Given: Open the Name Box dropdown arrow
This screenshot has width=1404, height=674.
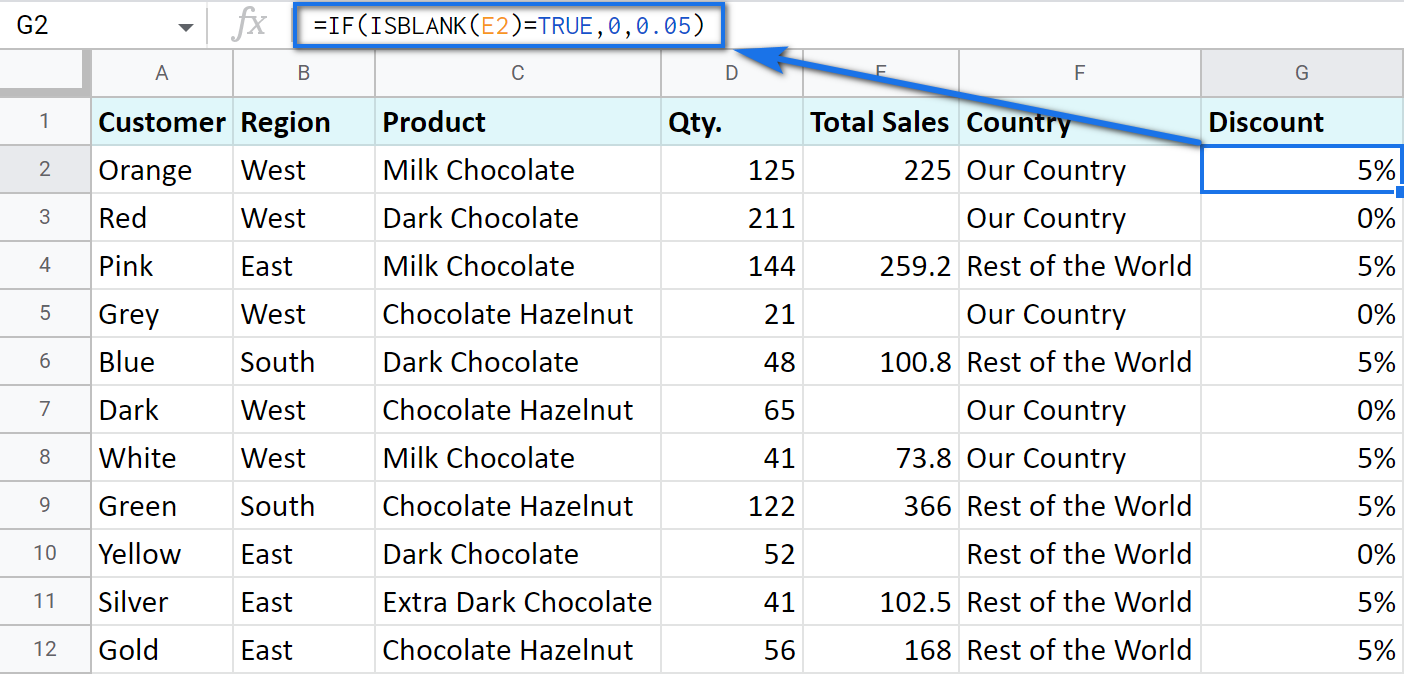Looking at the screenshot, I should pyautogui.click(x=185, y=25).
